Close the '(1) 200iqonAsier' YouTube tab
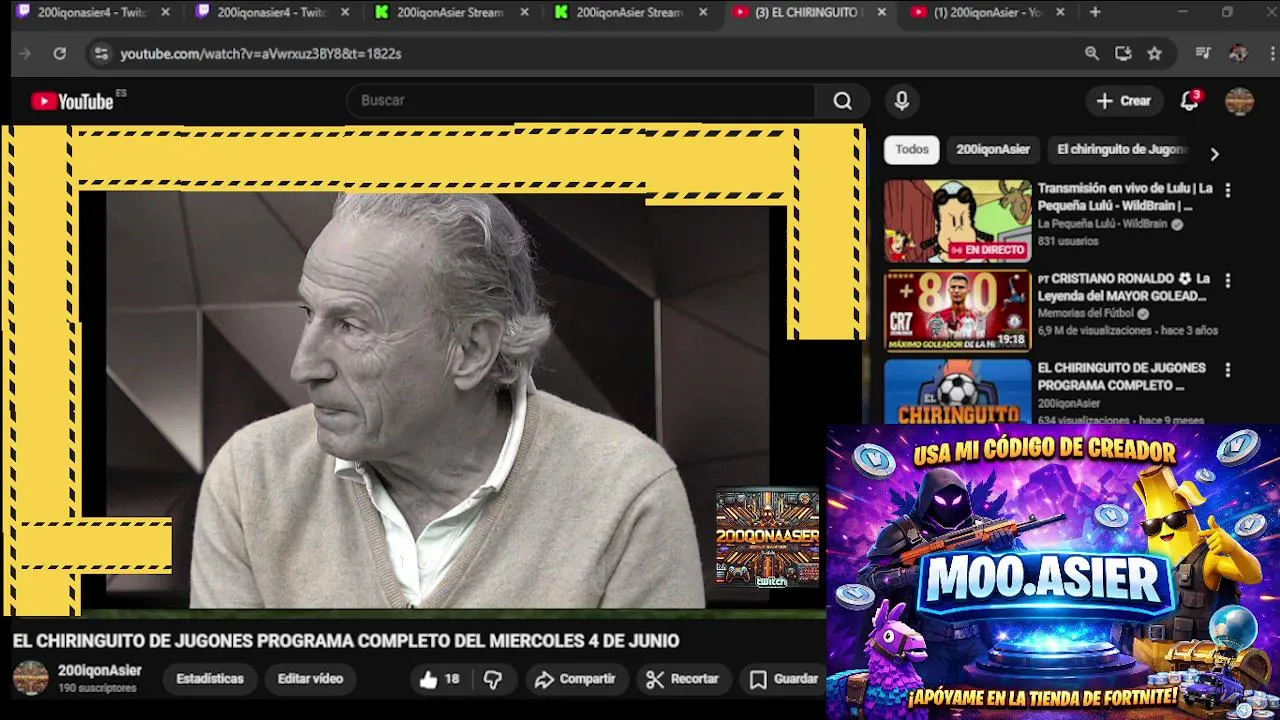This screenshot has width=1280, height=720. pyautogui.click(x=1060, y=12)
